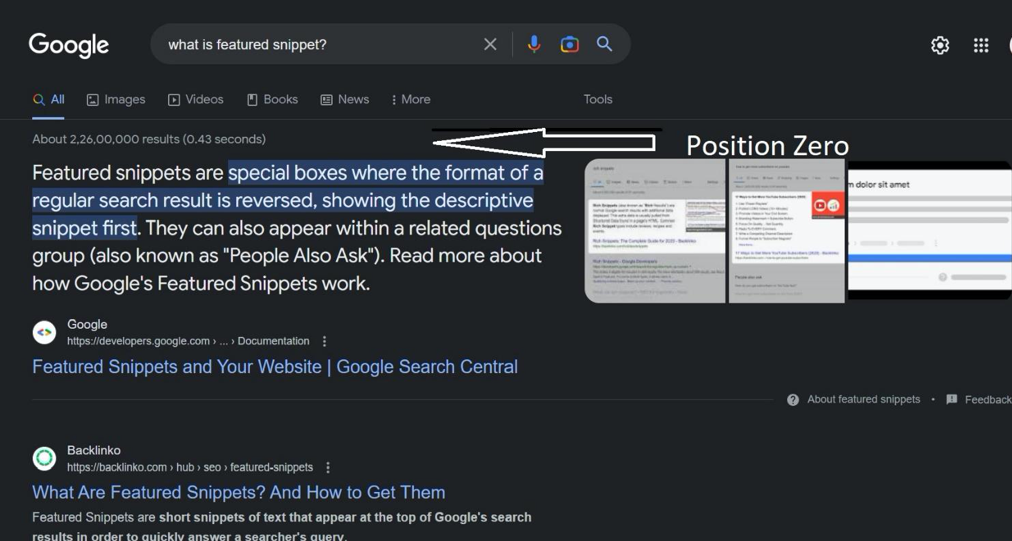Open What Are Featured Snippets link
Image resolution: width=1012 pixels, height=541 pixels.
tap(239, 493)
